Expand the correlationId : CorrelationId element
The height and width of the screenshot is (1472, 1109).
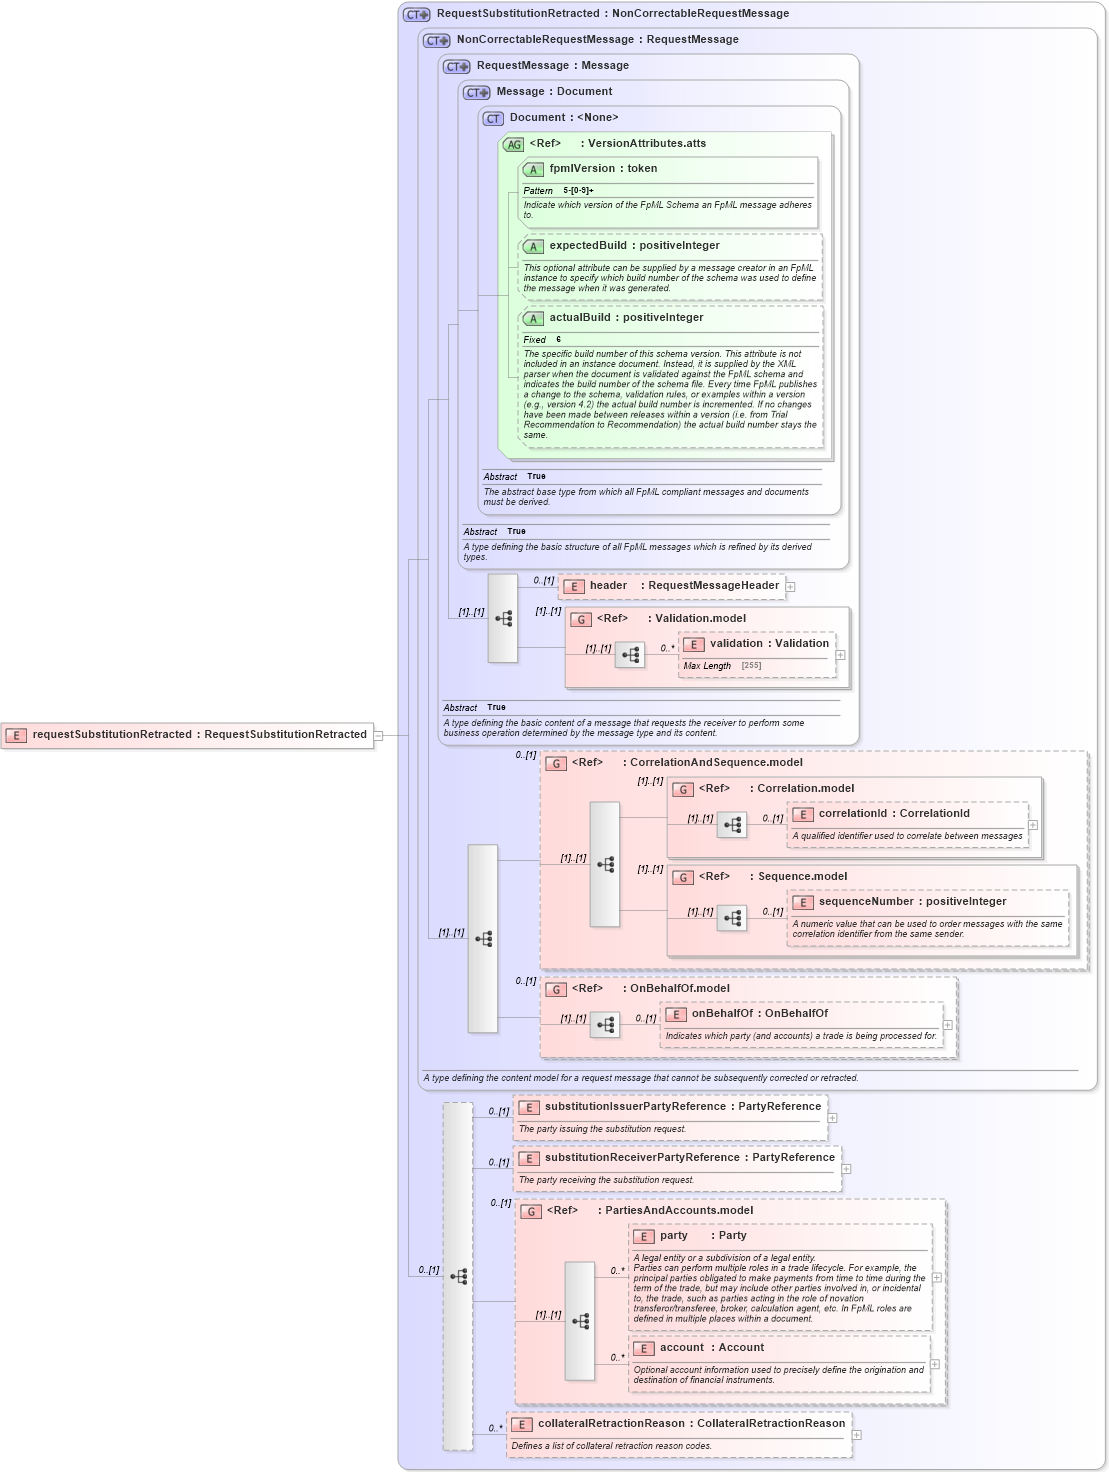(x=1033, y=825)
